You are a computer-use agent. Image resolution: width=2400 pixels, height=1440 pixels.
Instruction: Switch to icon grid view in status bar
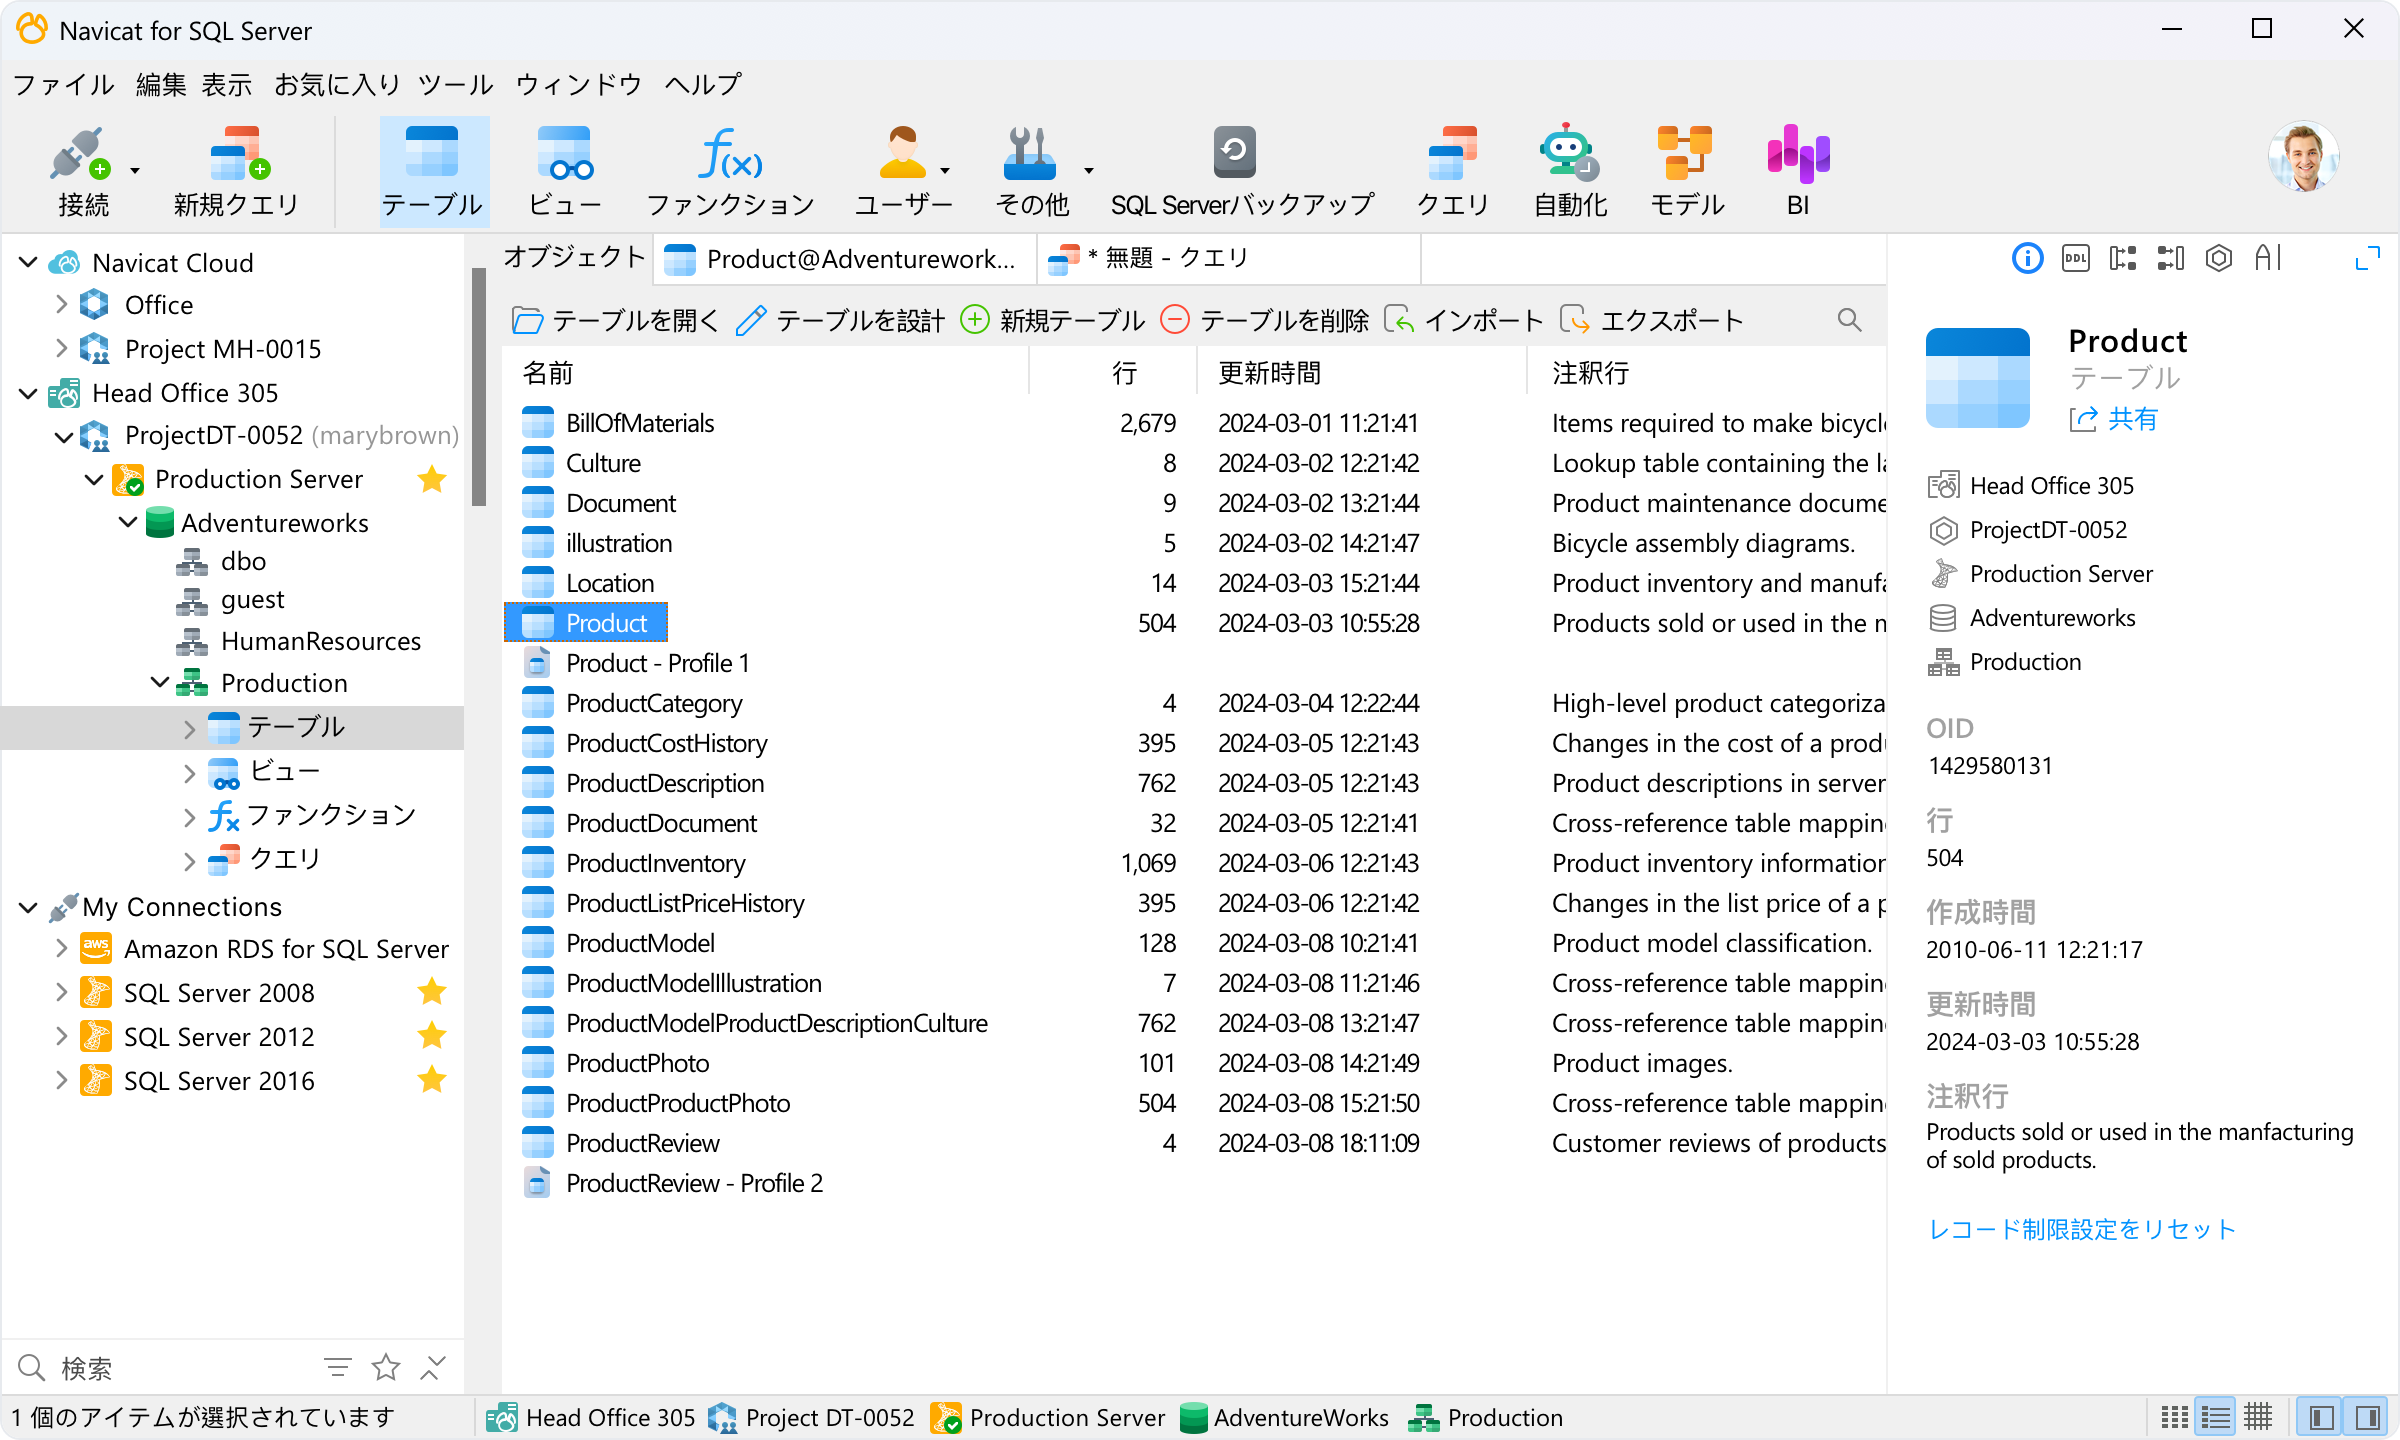tap(2174, 1418)
